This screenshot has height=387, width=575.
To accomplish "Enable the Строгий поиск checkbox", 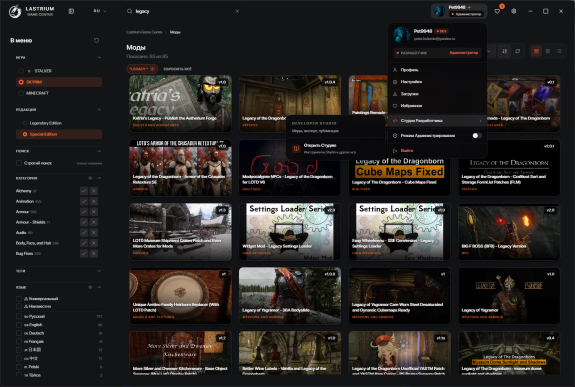I will tap(19, 163).
